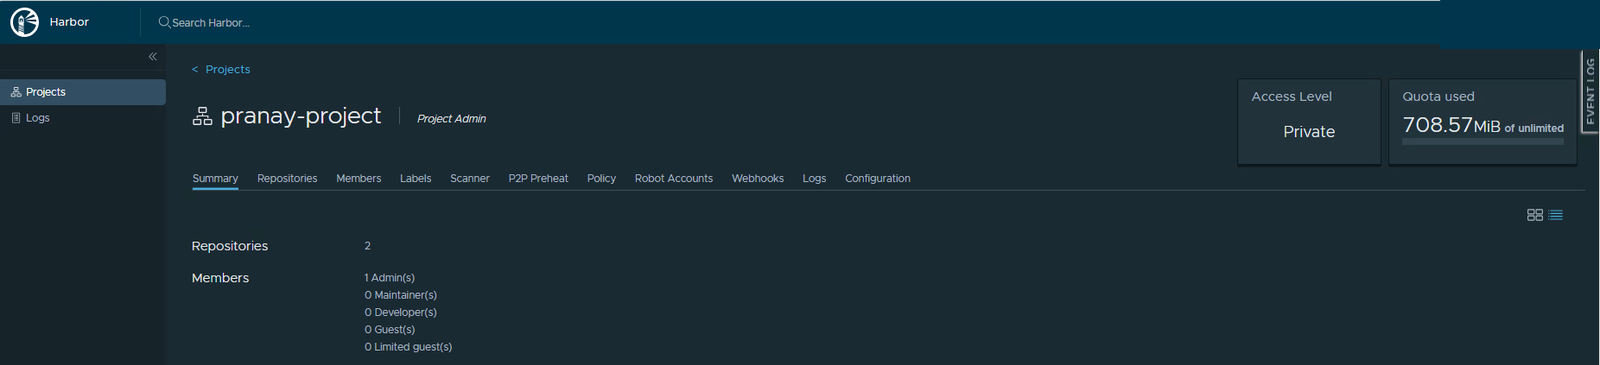The image size is (1600, 365).
Task: Select the Summary tab
Action: coord(215,179)
